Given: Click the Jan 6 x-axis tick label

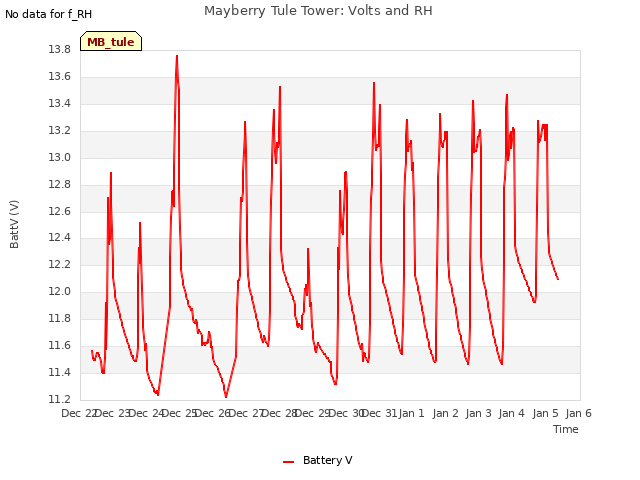Looking at the screenshot, I should 578,413.
